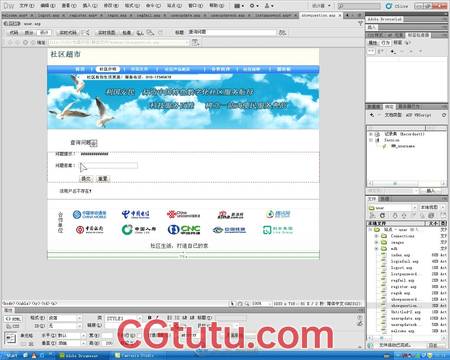Expand the images folder in the files panel
Image resolution: width=450 pixels, height=360 pixels.
click(x=376, y=242)
